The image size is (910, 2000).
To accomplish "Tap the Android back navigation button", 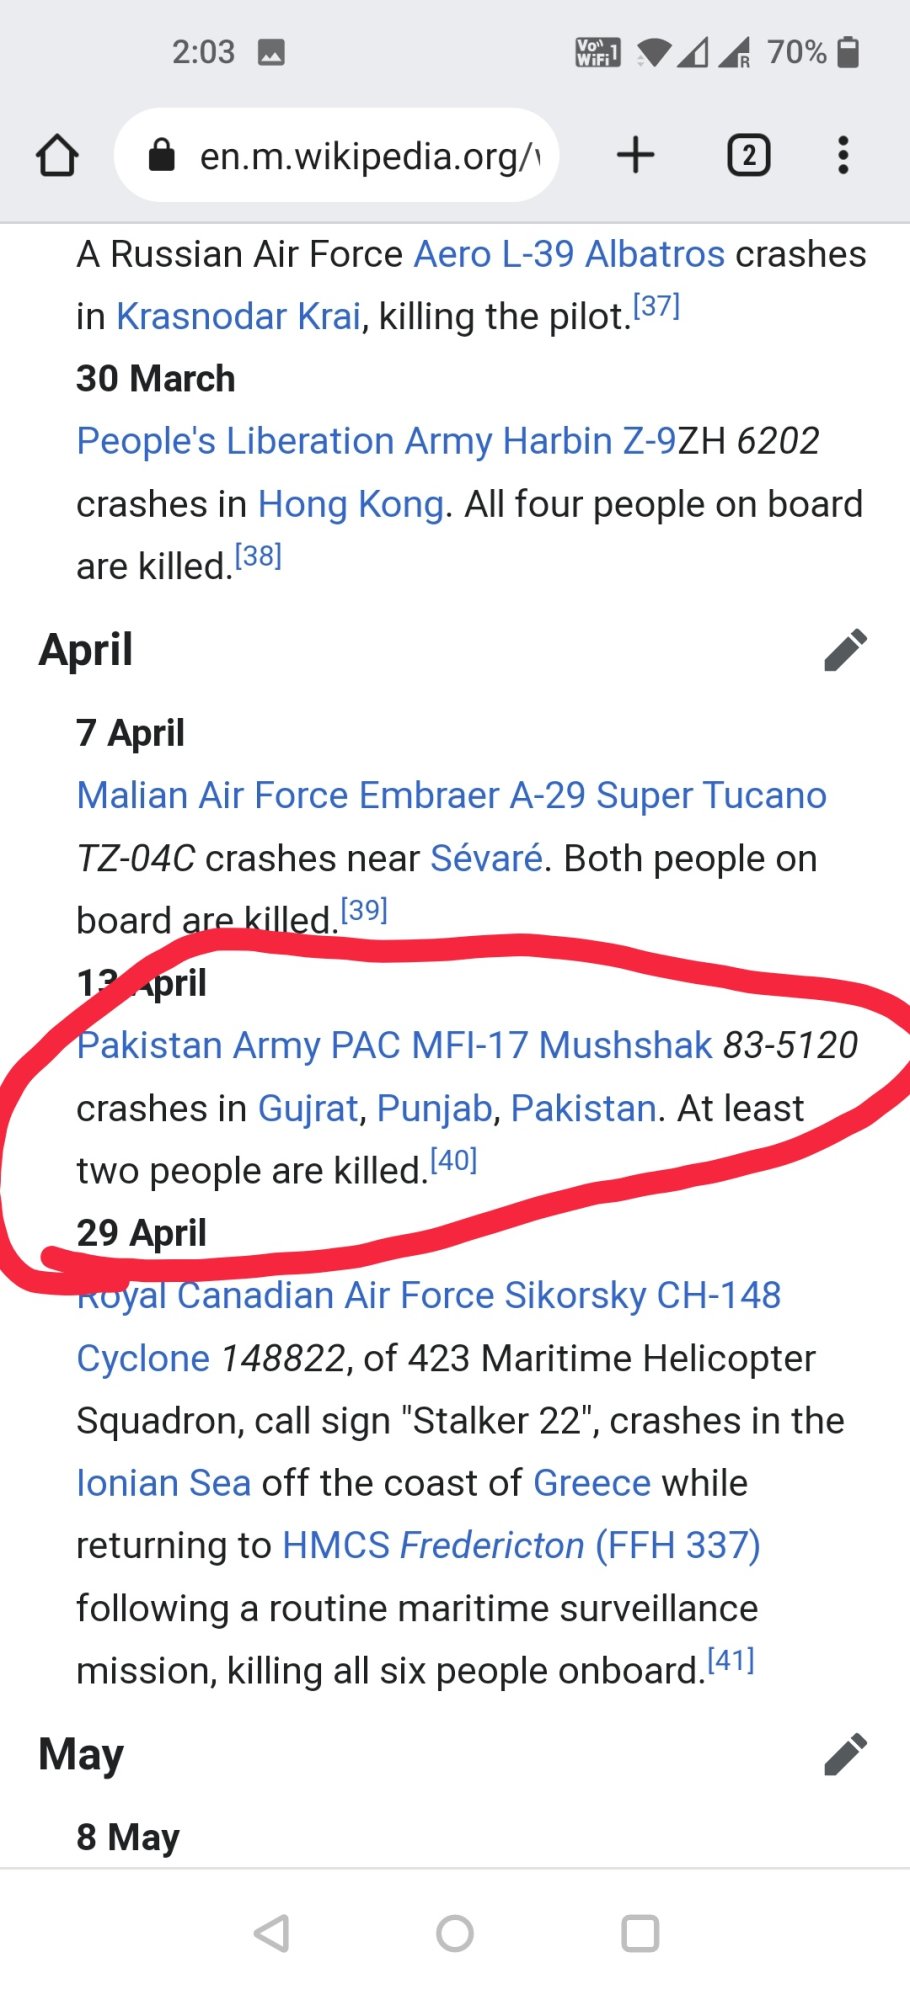I will pyautogui.click(x=272, y=1933).
